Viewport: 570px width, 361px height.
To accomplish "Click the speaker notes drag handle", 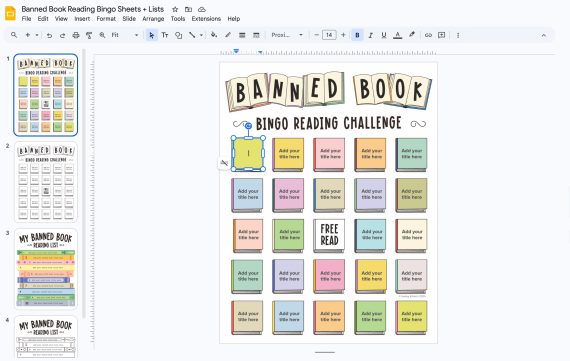I will pos(325,352).
